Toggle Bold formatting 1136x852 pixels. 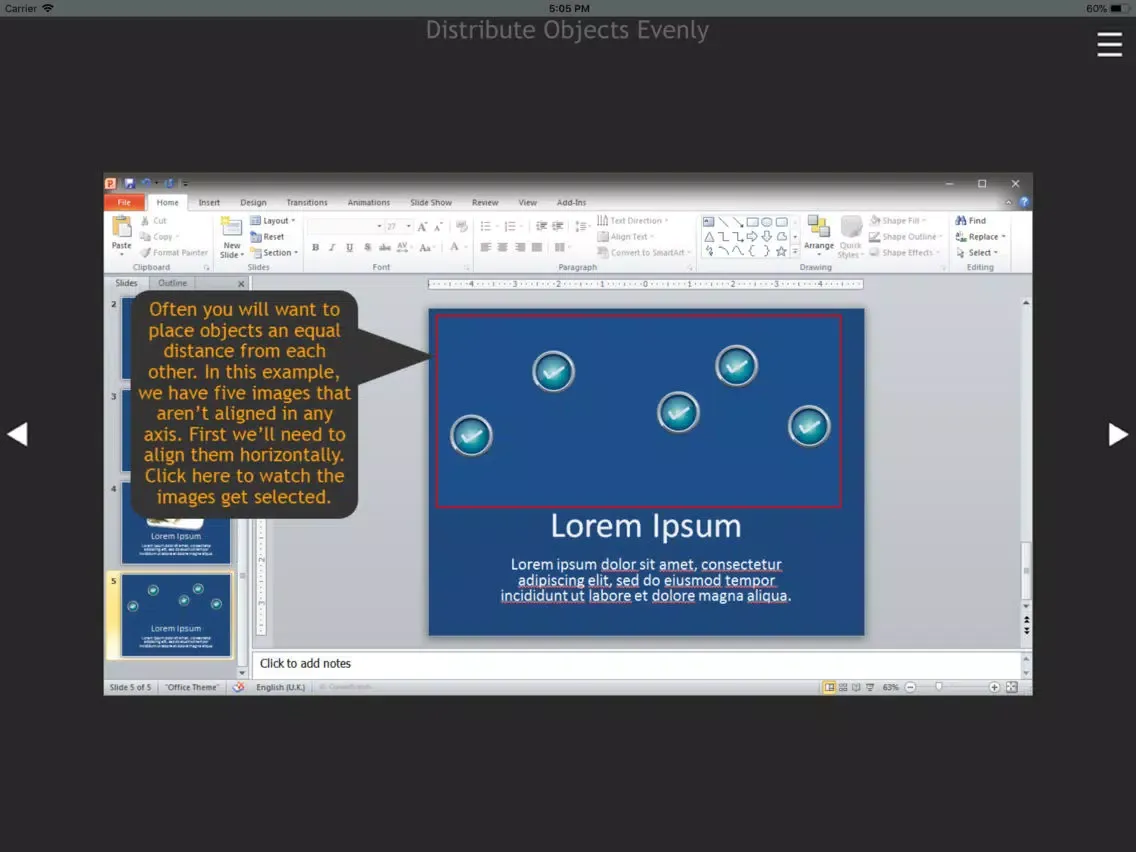[x=315, y=248]
